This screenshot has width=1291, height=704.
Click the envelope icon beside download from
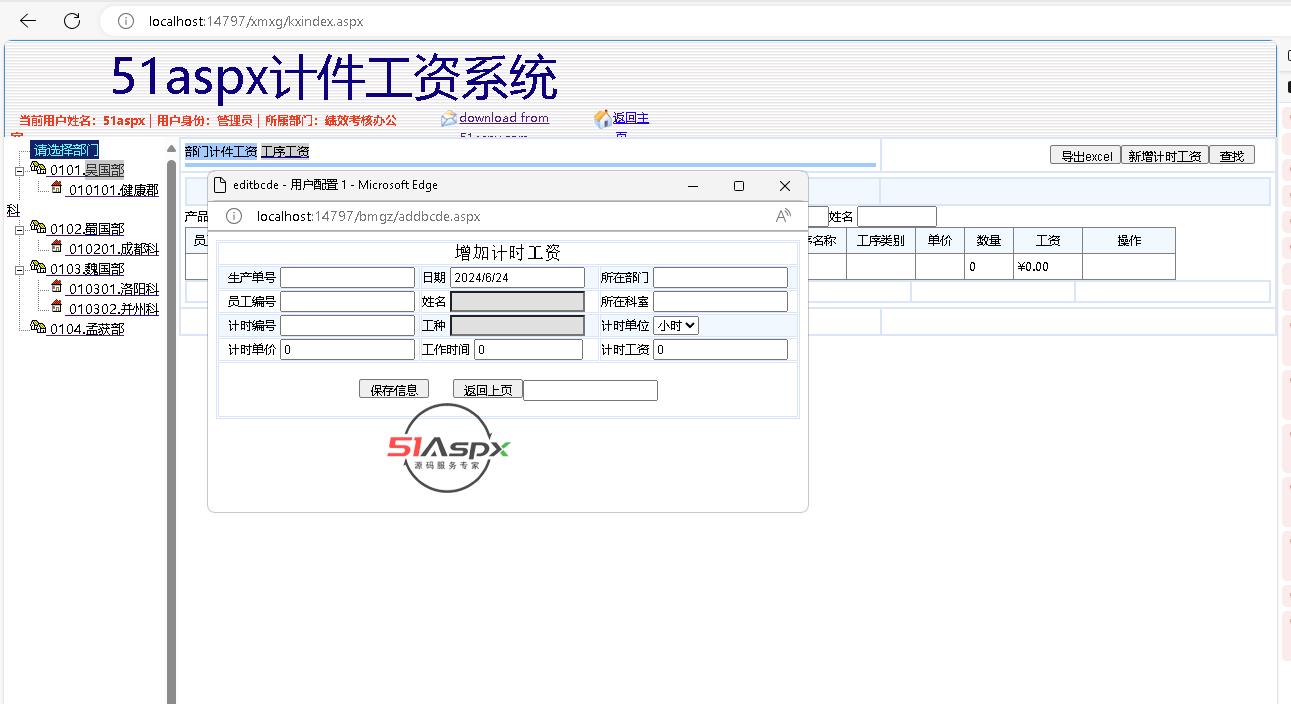tap(449, 119)
